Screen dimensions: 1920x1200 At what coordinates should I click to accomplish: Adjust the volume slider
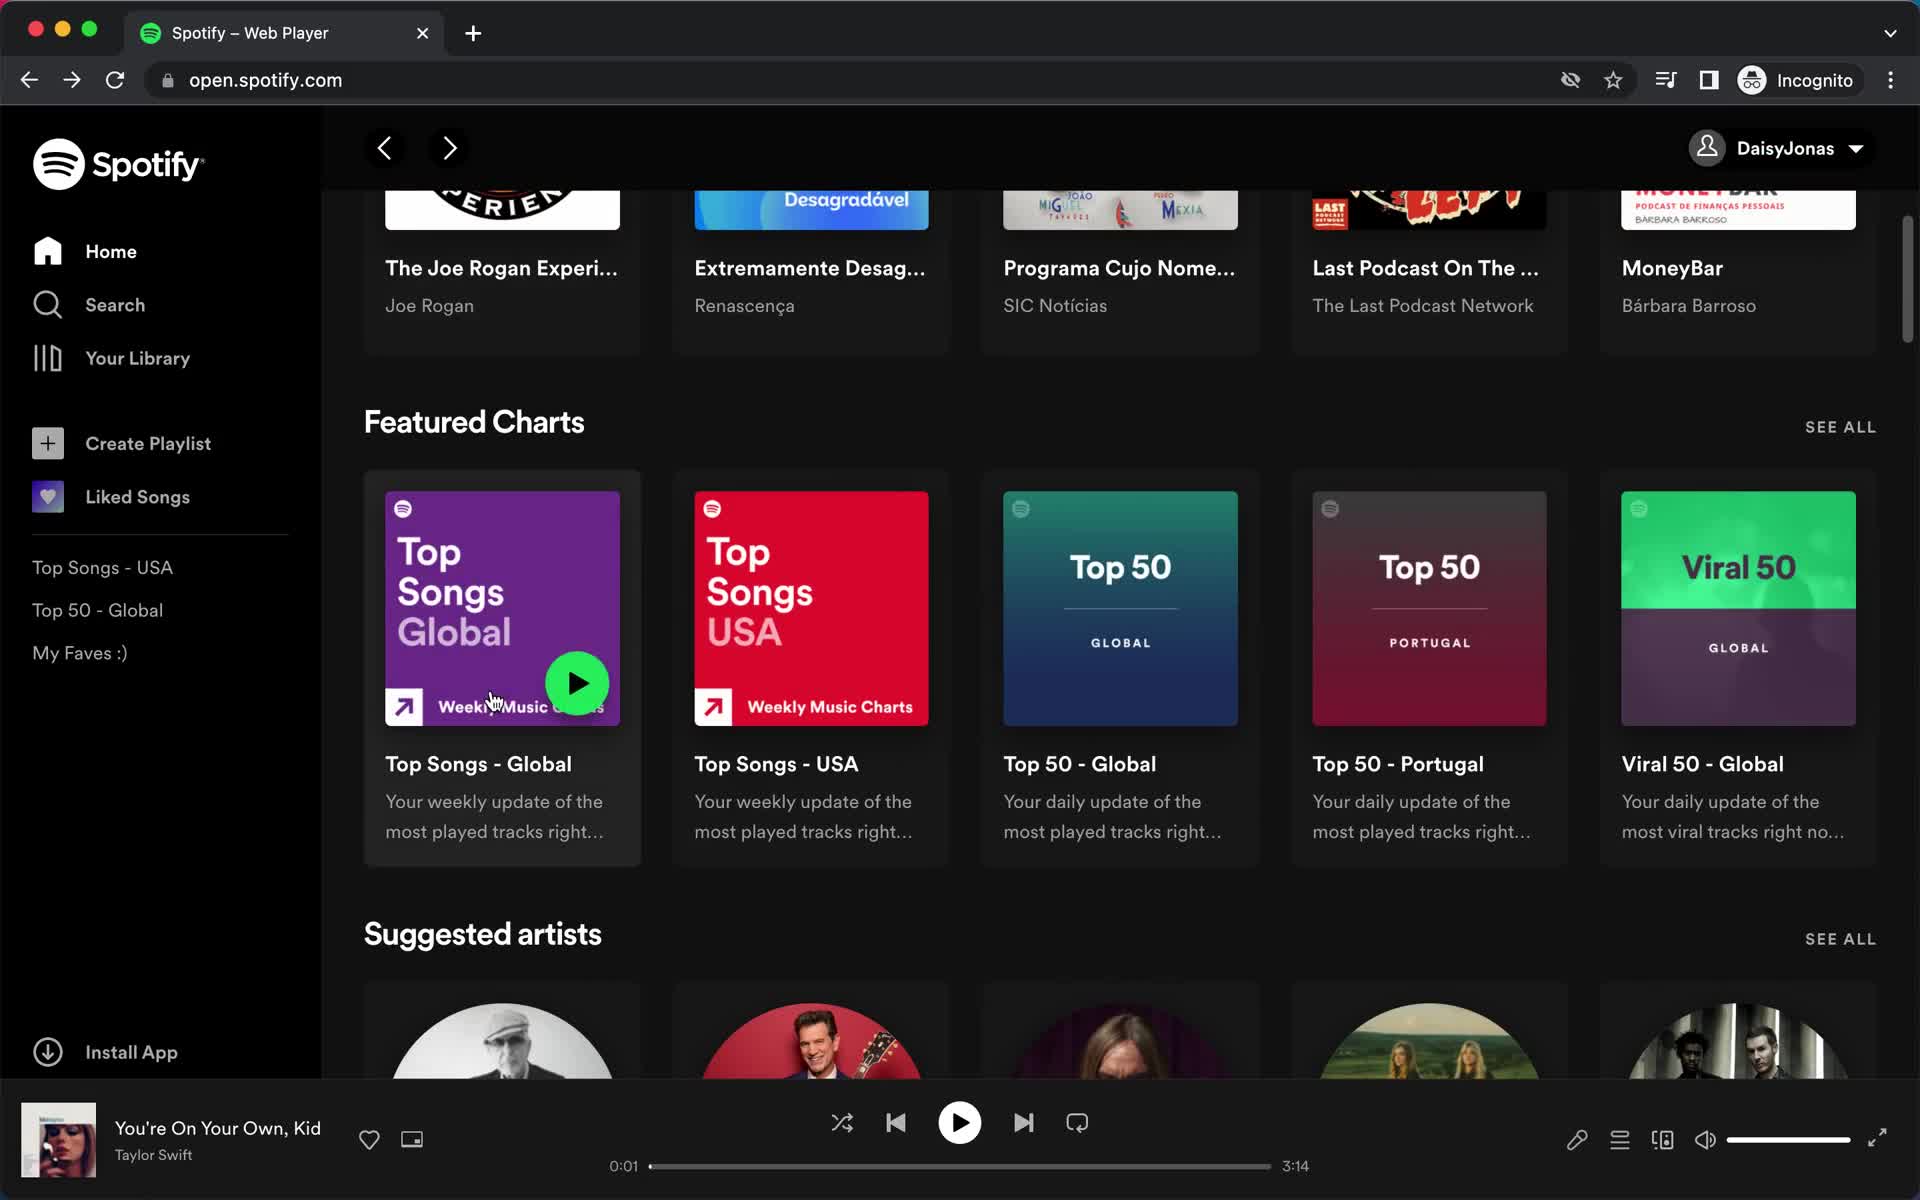pyautogui.click(x=1788, y=1140)
